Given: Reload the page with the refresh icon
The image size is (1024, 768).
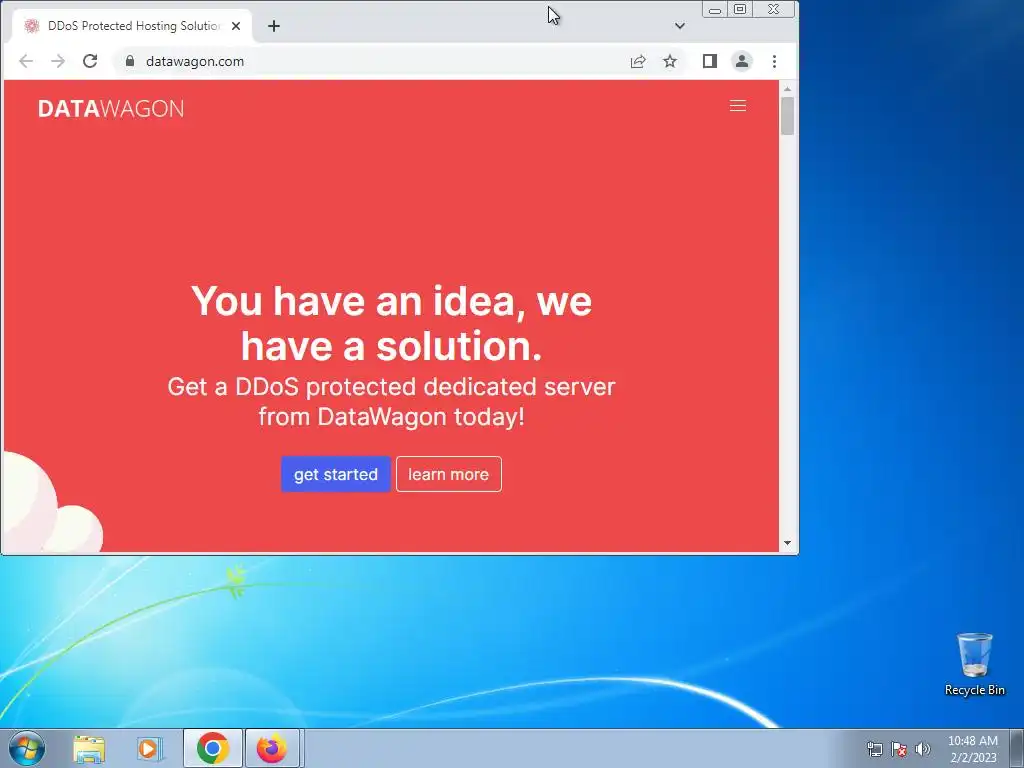Looking at the screenshot, I should [x=90, y=61].
